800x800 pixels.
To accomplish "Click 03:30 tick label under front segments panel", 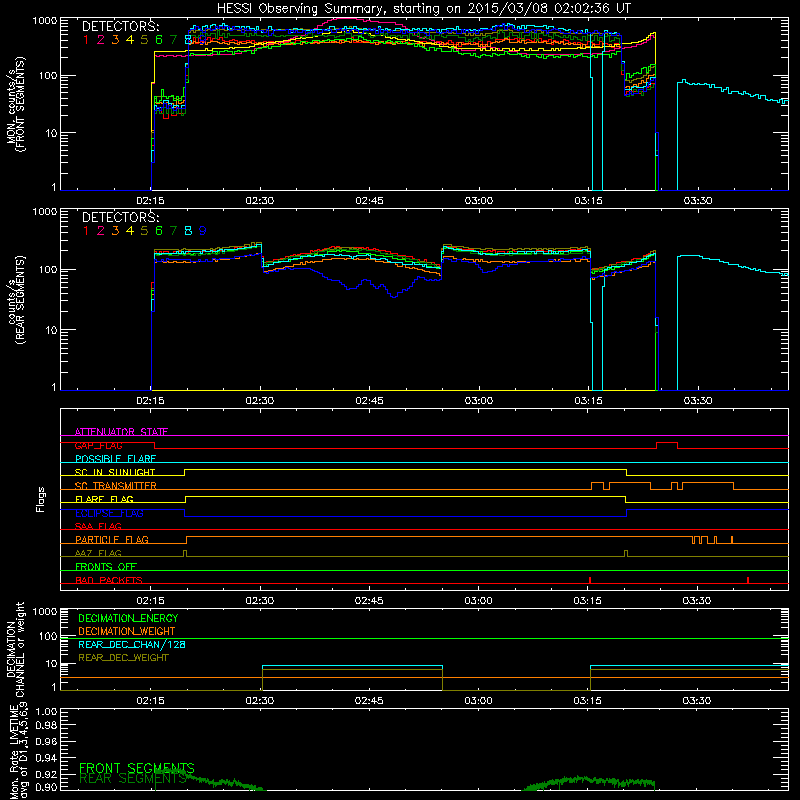I will (x=697, y=201).
